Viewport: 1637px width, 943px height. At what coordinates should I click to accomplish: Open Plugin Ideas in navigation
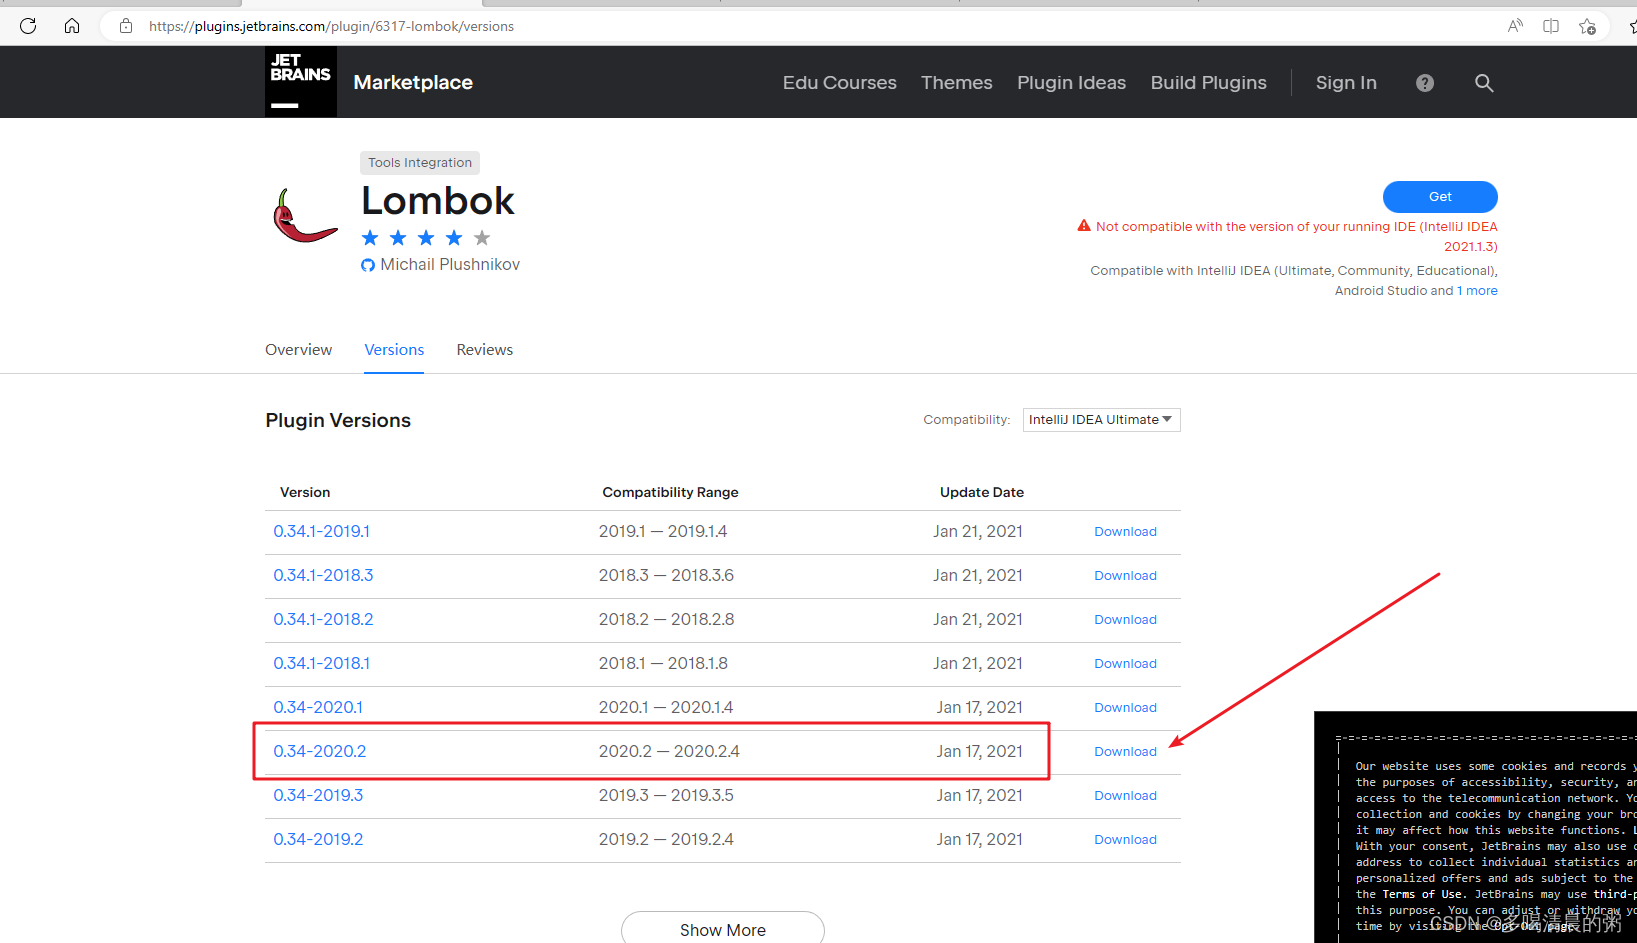click(1072, 83)
